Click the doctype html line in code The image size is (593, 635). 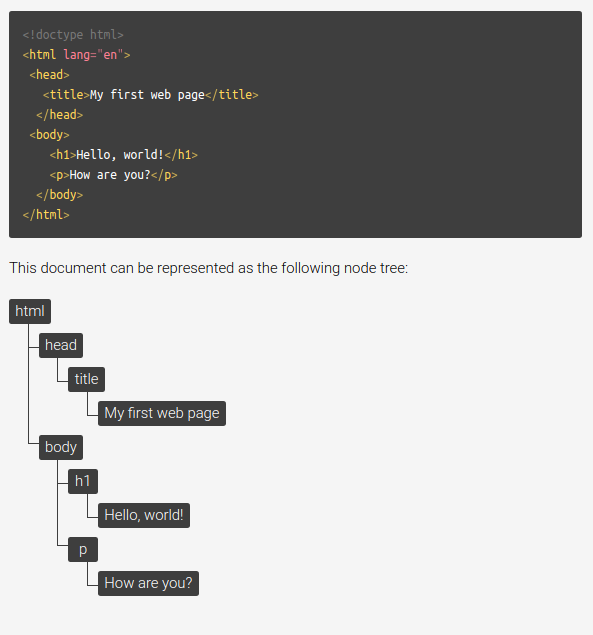tap(73, 35)
